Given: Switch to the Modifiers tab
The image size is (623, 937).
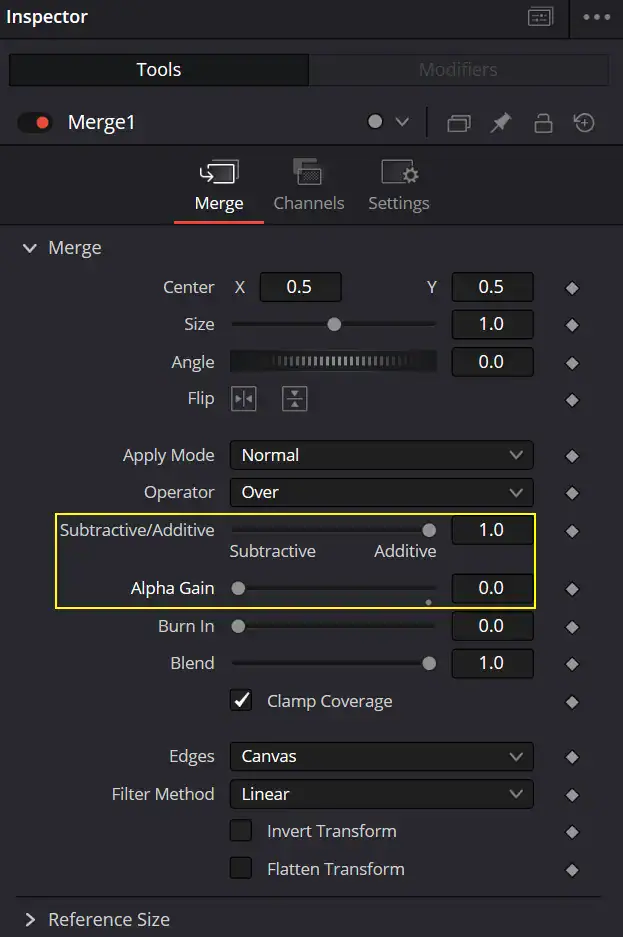Looking at the screenshot, I should point(458,70).
